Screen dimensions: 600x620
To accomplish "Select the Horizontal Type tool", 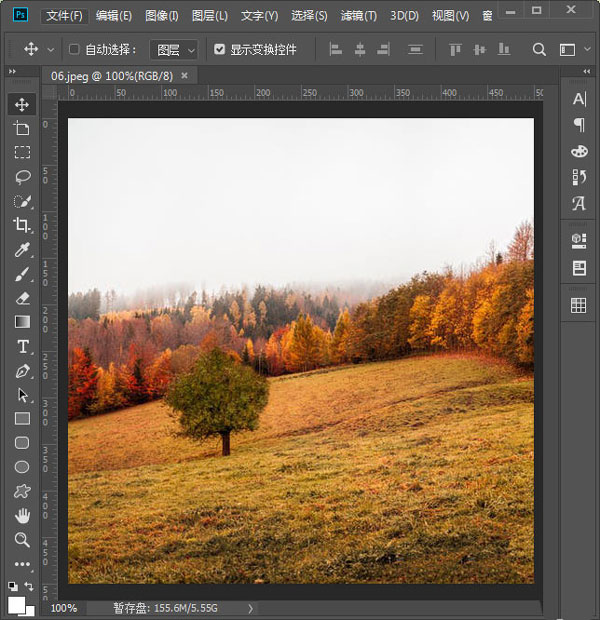I will click(23, 347).
